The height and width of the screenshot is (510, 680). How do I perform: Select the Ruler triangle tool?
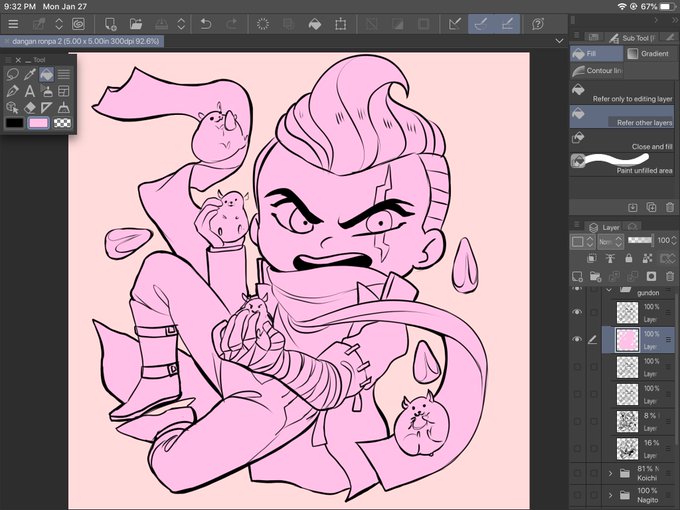(x=46, y=108)
